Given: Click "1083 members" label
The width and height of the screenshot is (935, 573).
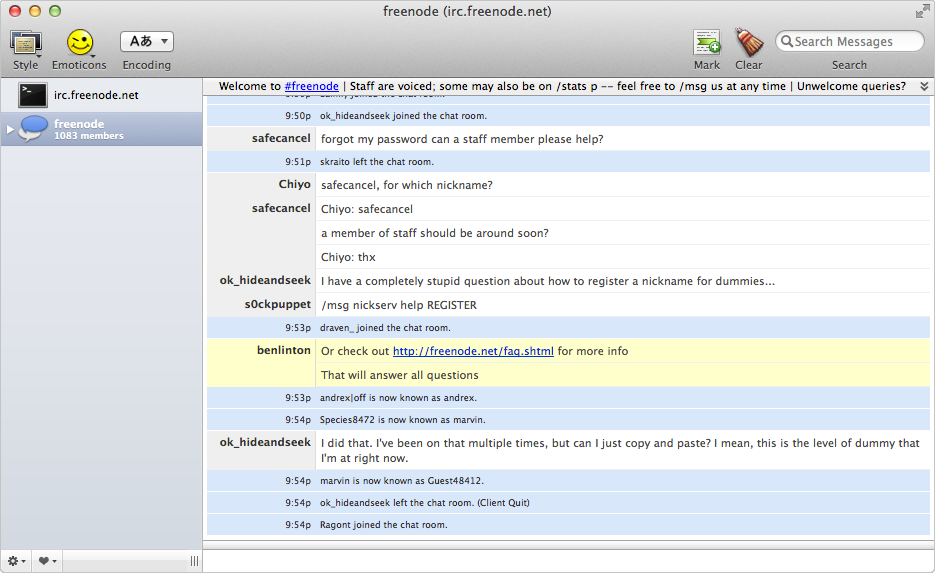Looking at the screenshot, I should coord(89,136).
